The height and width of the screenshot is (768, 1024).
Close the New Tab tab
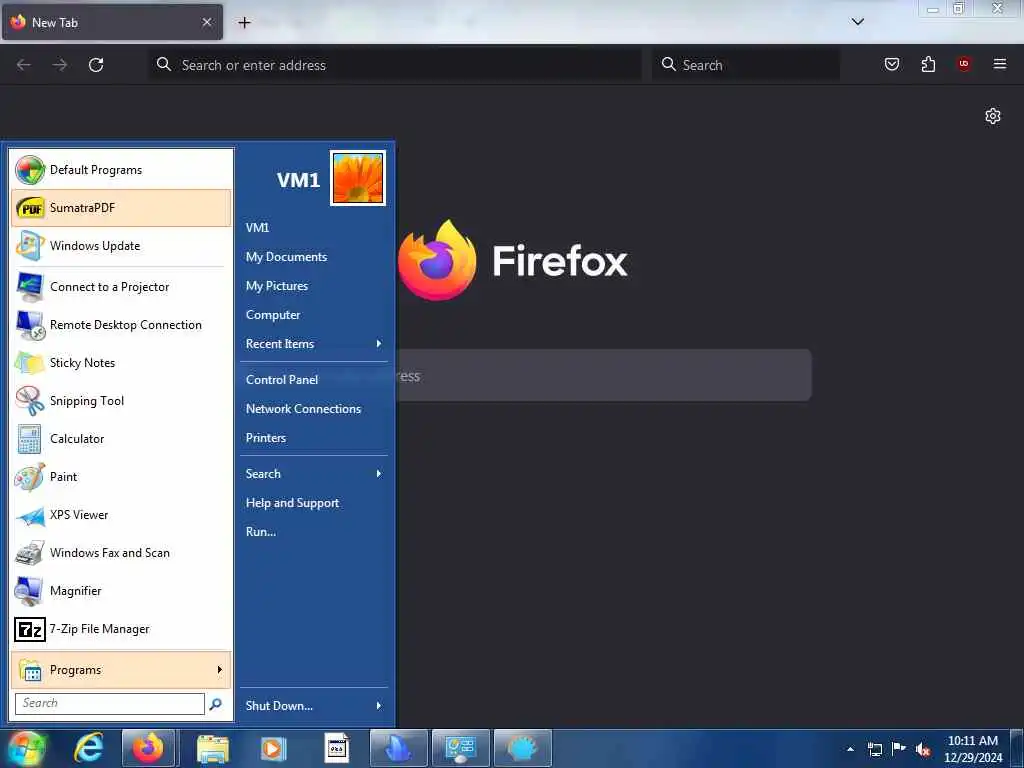point(207,22)
